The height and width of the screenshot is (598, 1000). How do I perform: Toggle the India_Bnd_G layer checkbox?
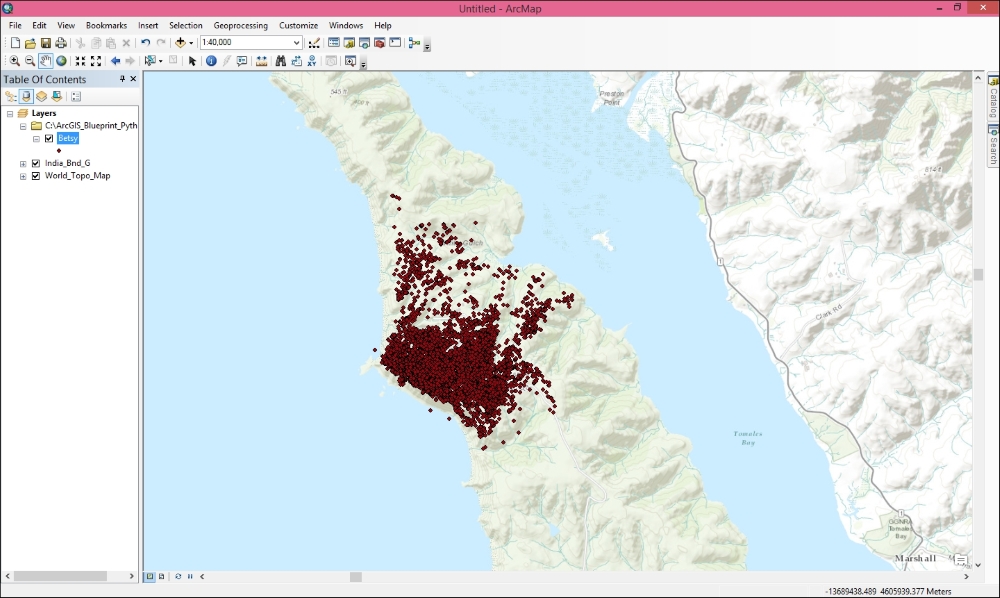point(36,163)
